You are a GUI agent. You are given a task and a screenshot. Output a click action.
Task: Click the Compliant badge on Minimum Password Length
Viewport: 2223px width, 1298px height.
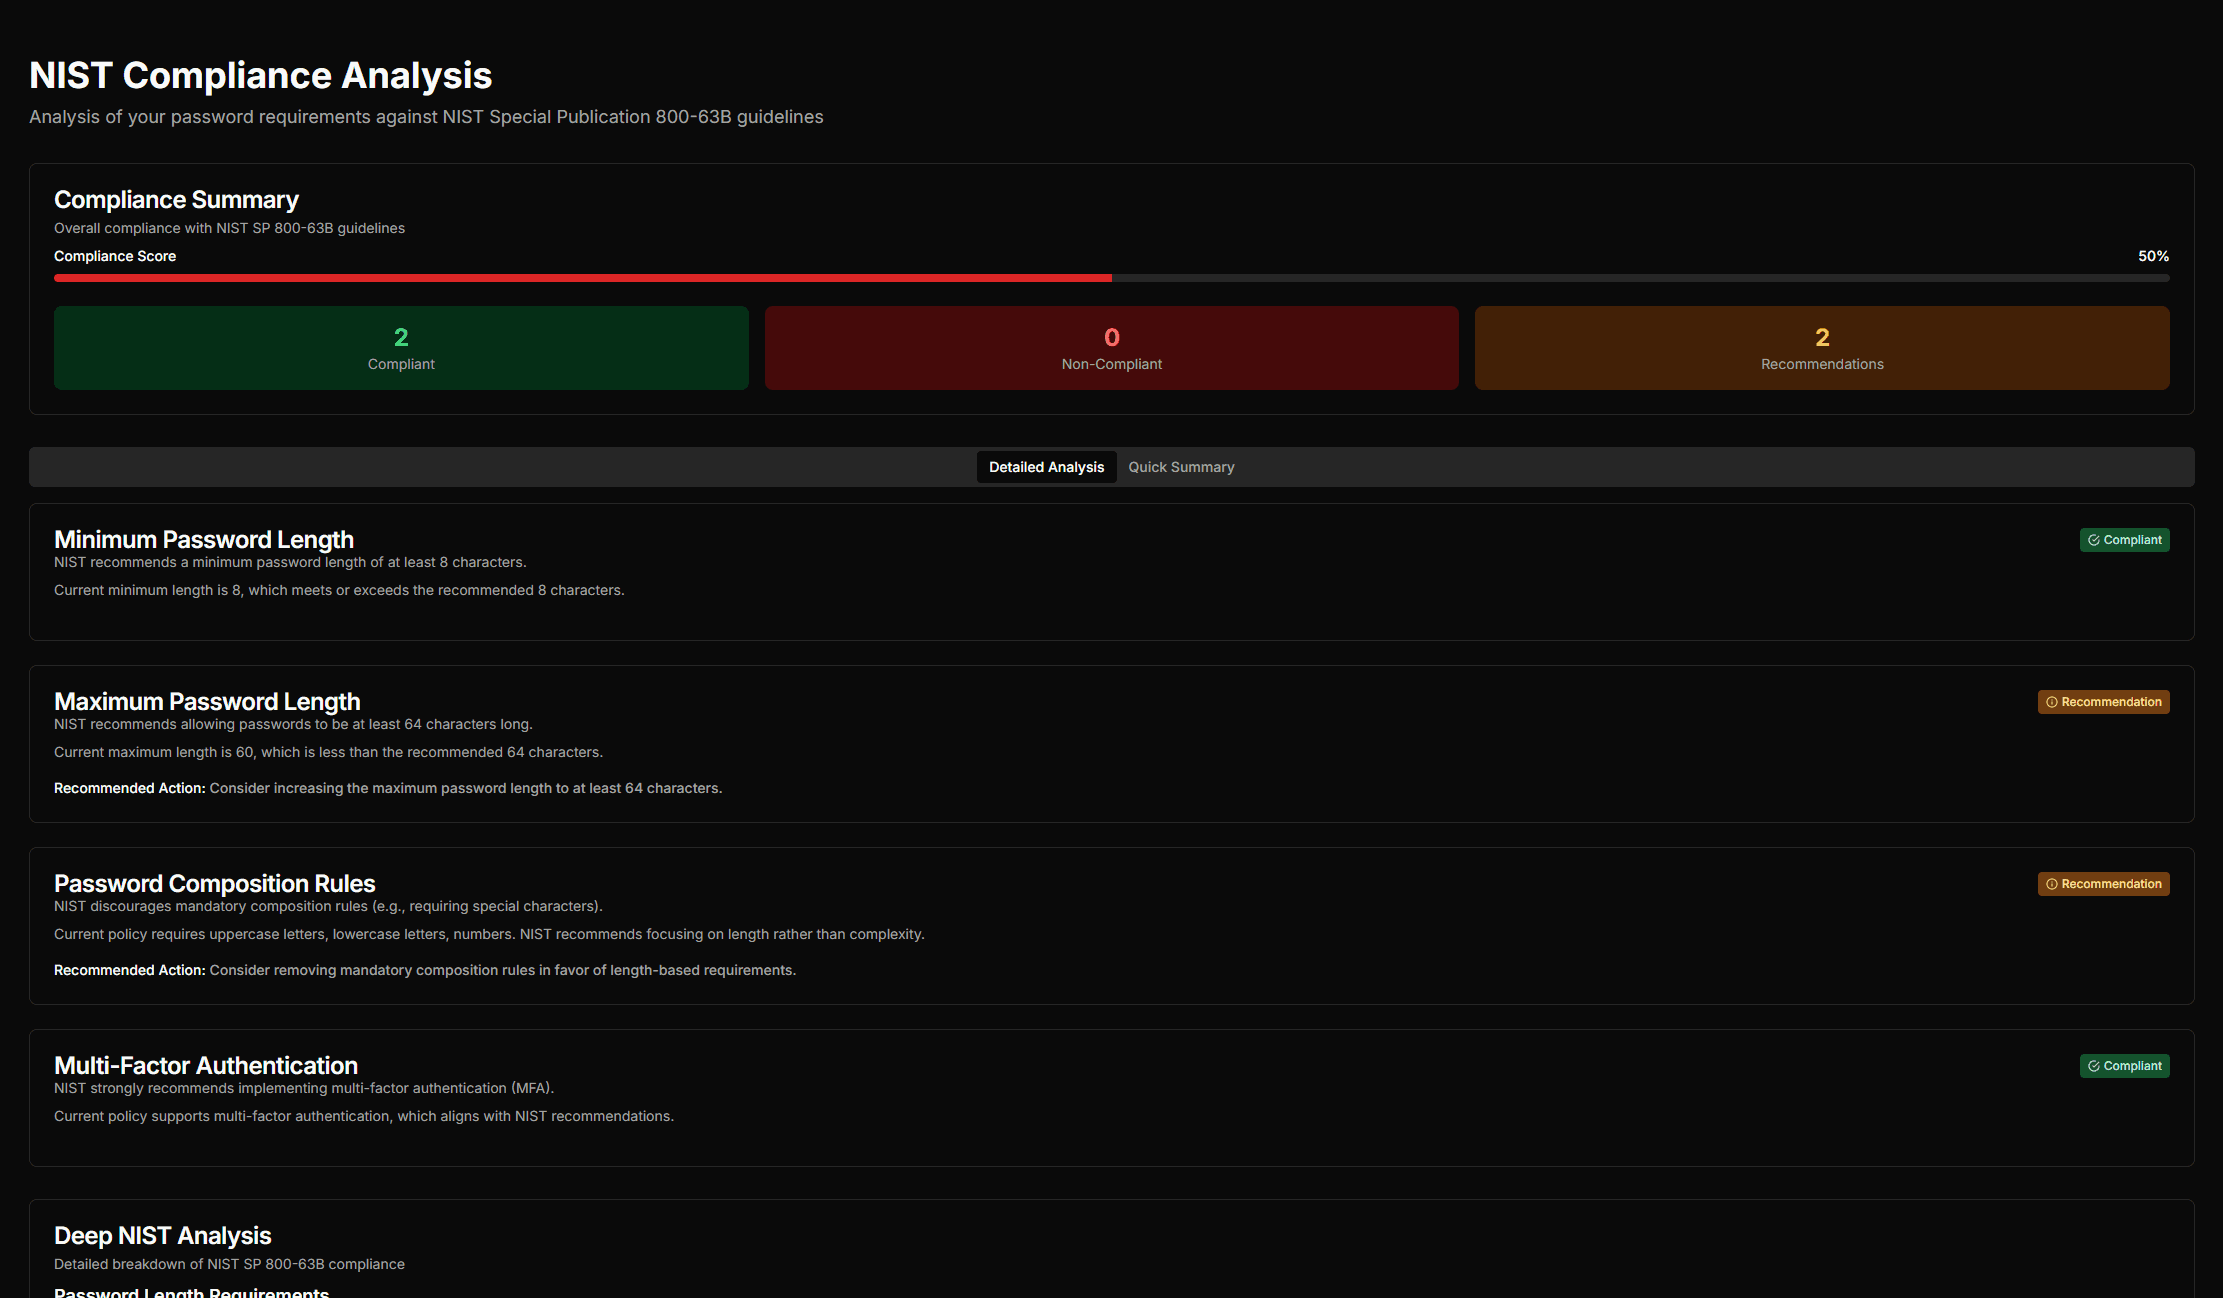[x=2124, y=540]
